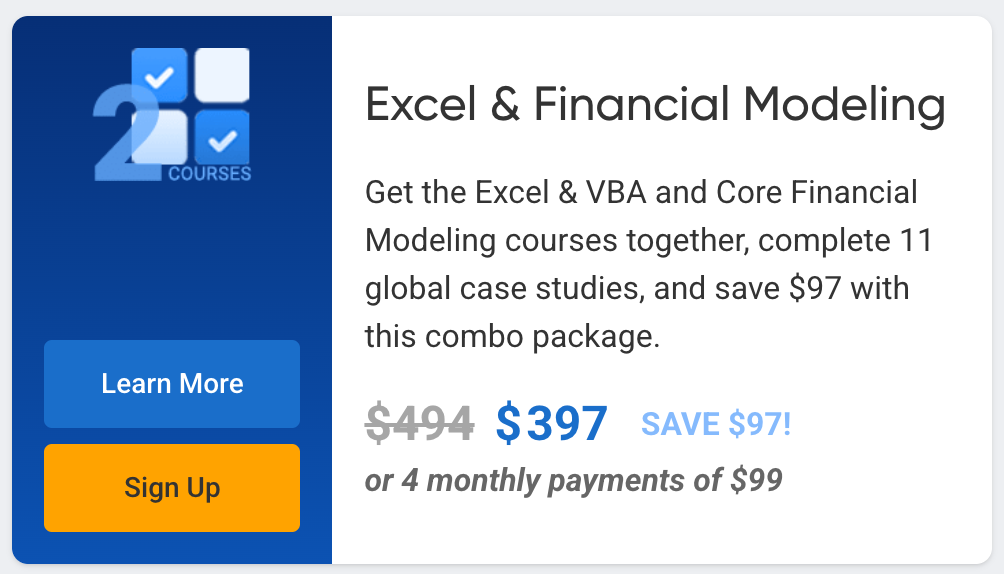1004x574 pixels.
Task: Open the Excel & Financial Modeling title
Action: click(655, 106)
